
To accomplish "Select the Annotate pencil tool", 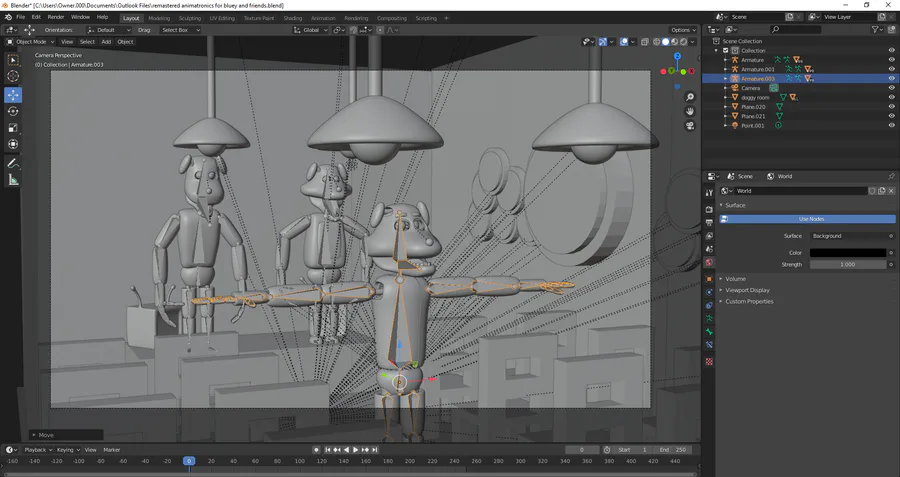I will click(x=13, y=164).
